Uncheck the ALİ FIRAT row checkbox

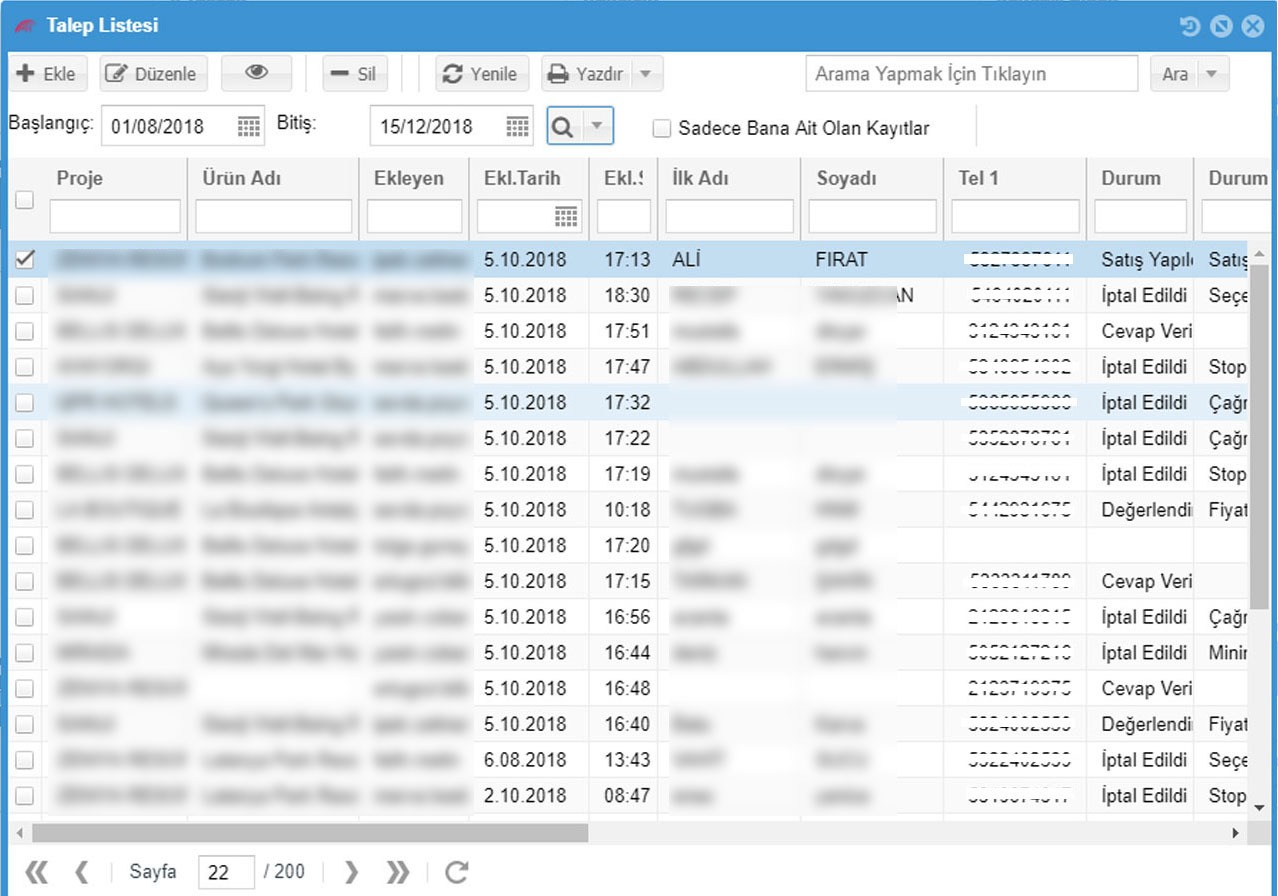[25, 259]
